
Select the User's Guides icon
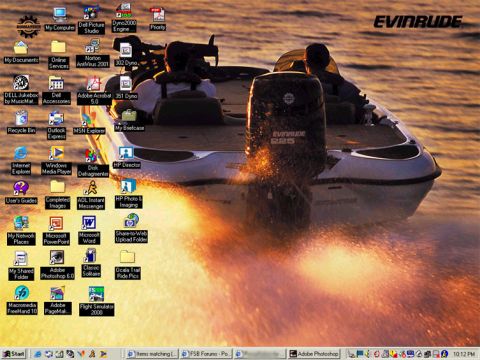tap(21, 192)
